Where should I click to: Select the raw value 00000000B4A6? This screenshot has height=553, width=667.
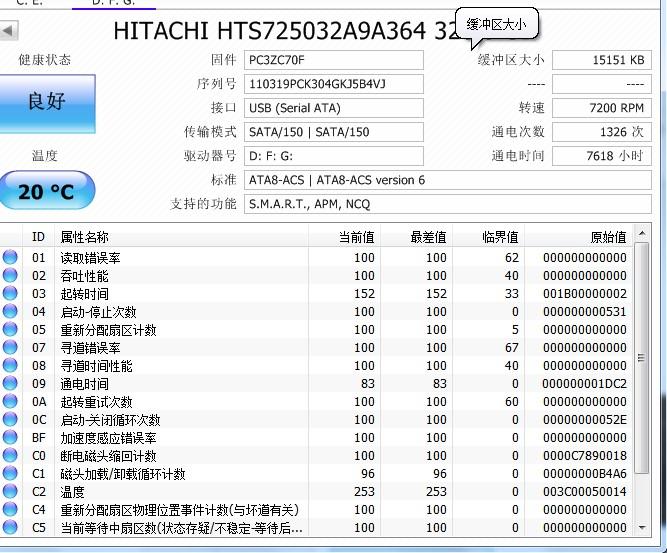tap(585, 474)
